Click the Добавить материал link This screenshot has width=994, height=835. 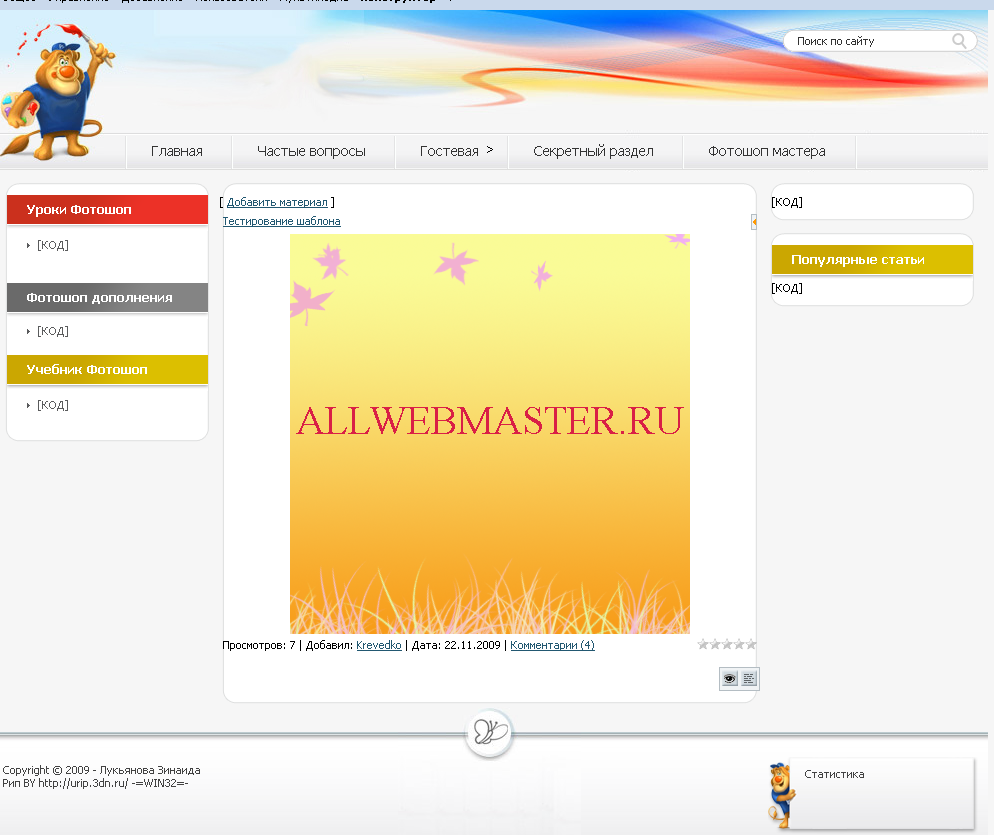tap(277, 202)
